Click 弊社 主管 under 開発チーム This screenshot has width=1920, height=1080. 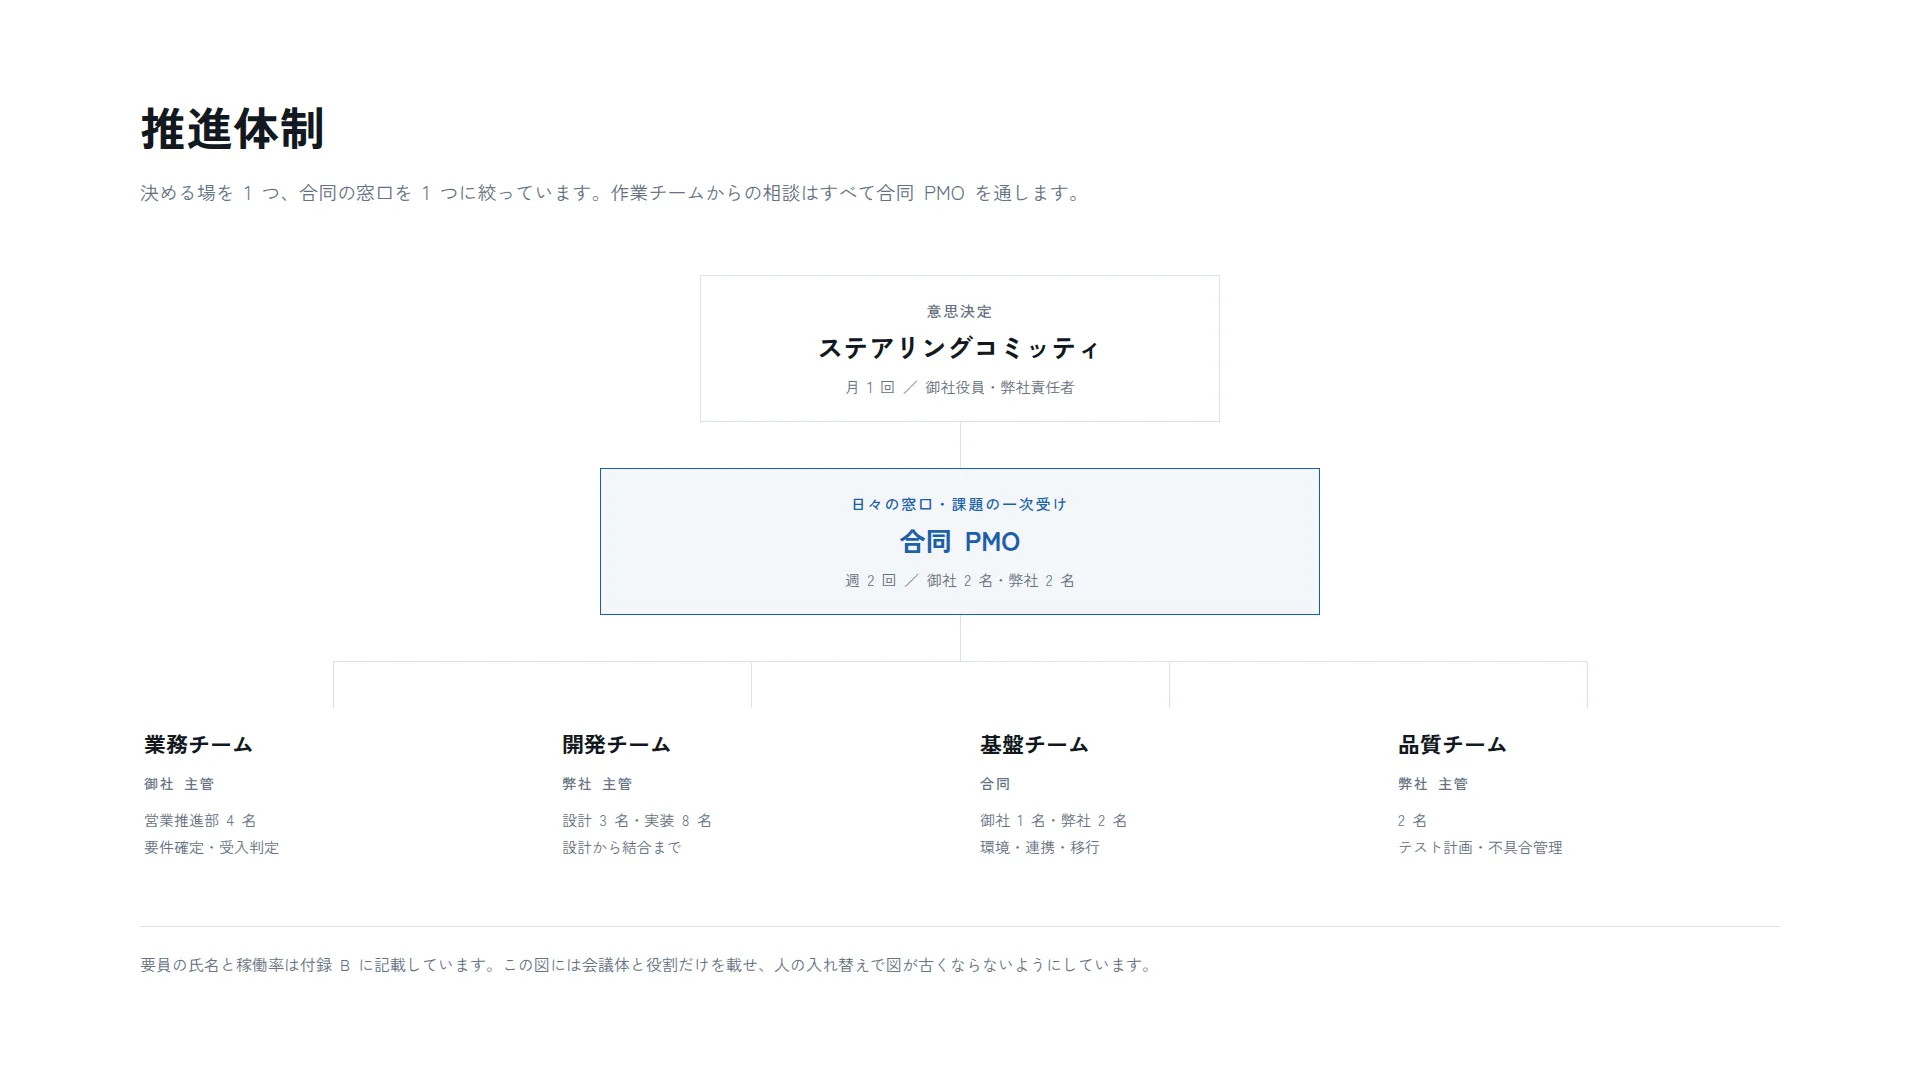pos(597,784)
